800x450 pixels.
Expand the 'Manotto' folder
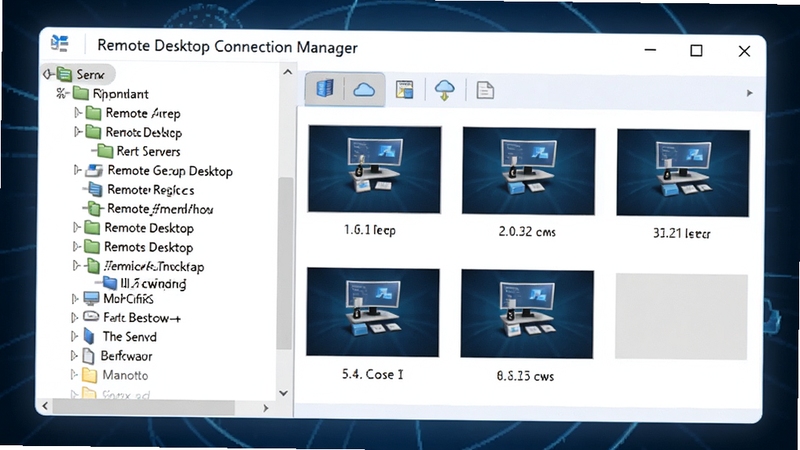tap(74, 374)
